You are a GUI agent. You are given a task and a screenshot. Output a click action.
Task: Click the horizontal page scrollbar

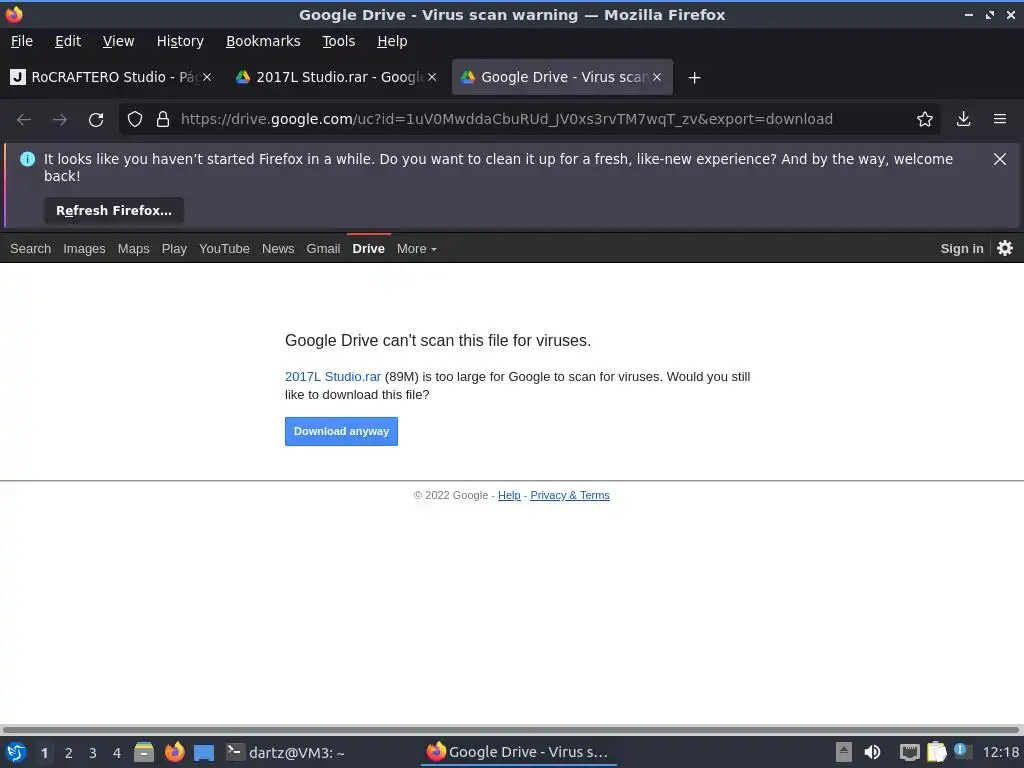[x=512, y=729]
